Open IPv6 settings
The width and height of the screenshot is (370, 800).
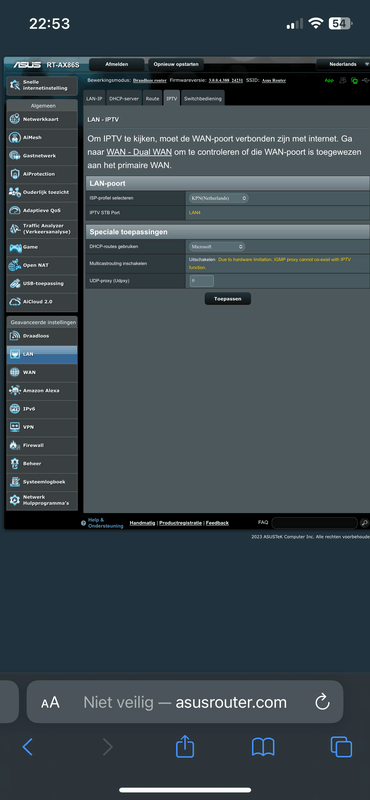coord(42,409)
